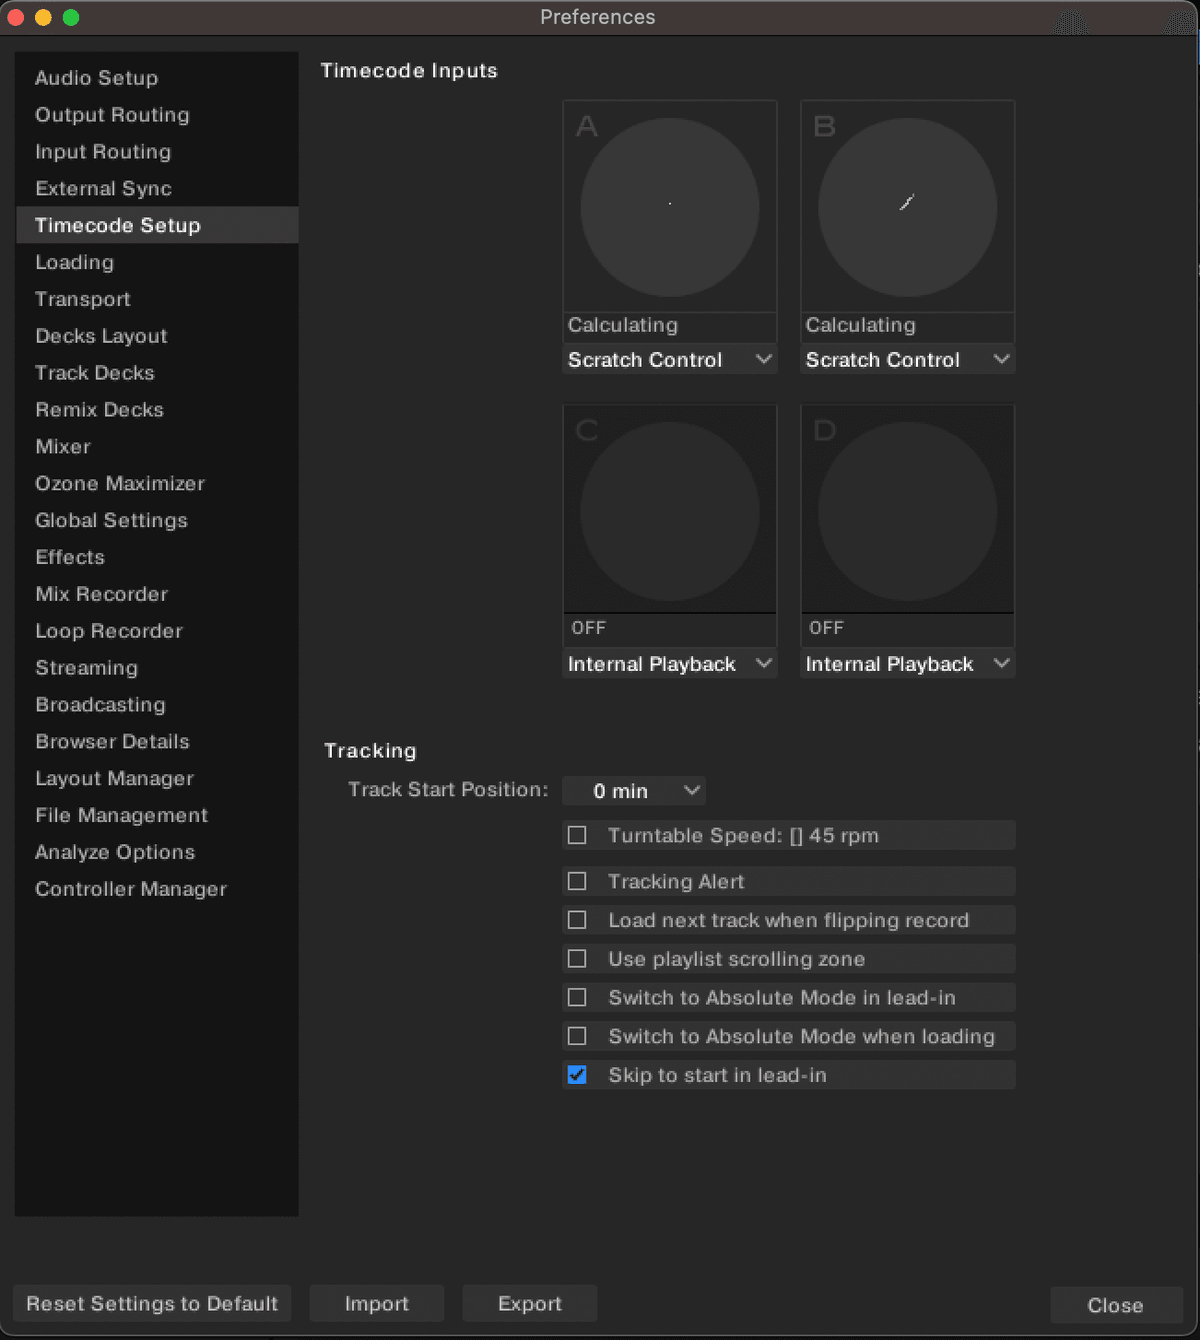This screenshot has width=1200, height=1340.
Task: Open the Track Start Position dropdown
Action: click(633, 790)
